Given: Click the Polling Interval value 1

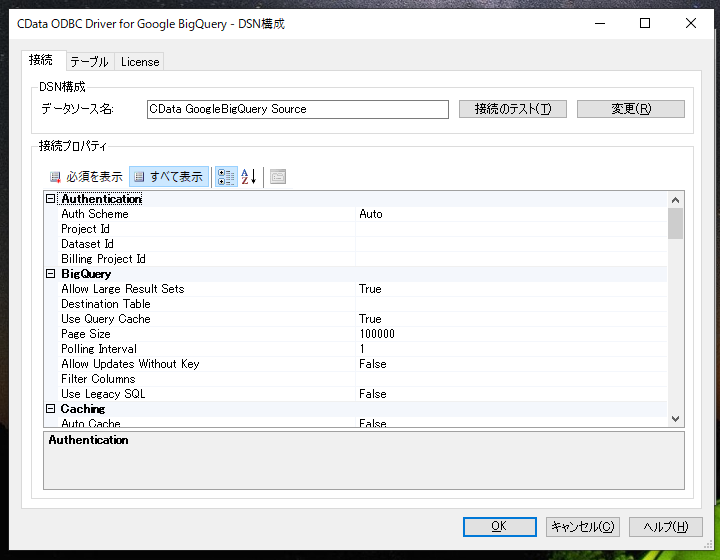Looking at the screenshot, I should coord(362,349).
